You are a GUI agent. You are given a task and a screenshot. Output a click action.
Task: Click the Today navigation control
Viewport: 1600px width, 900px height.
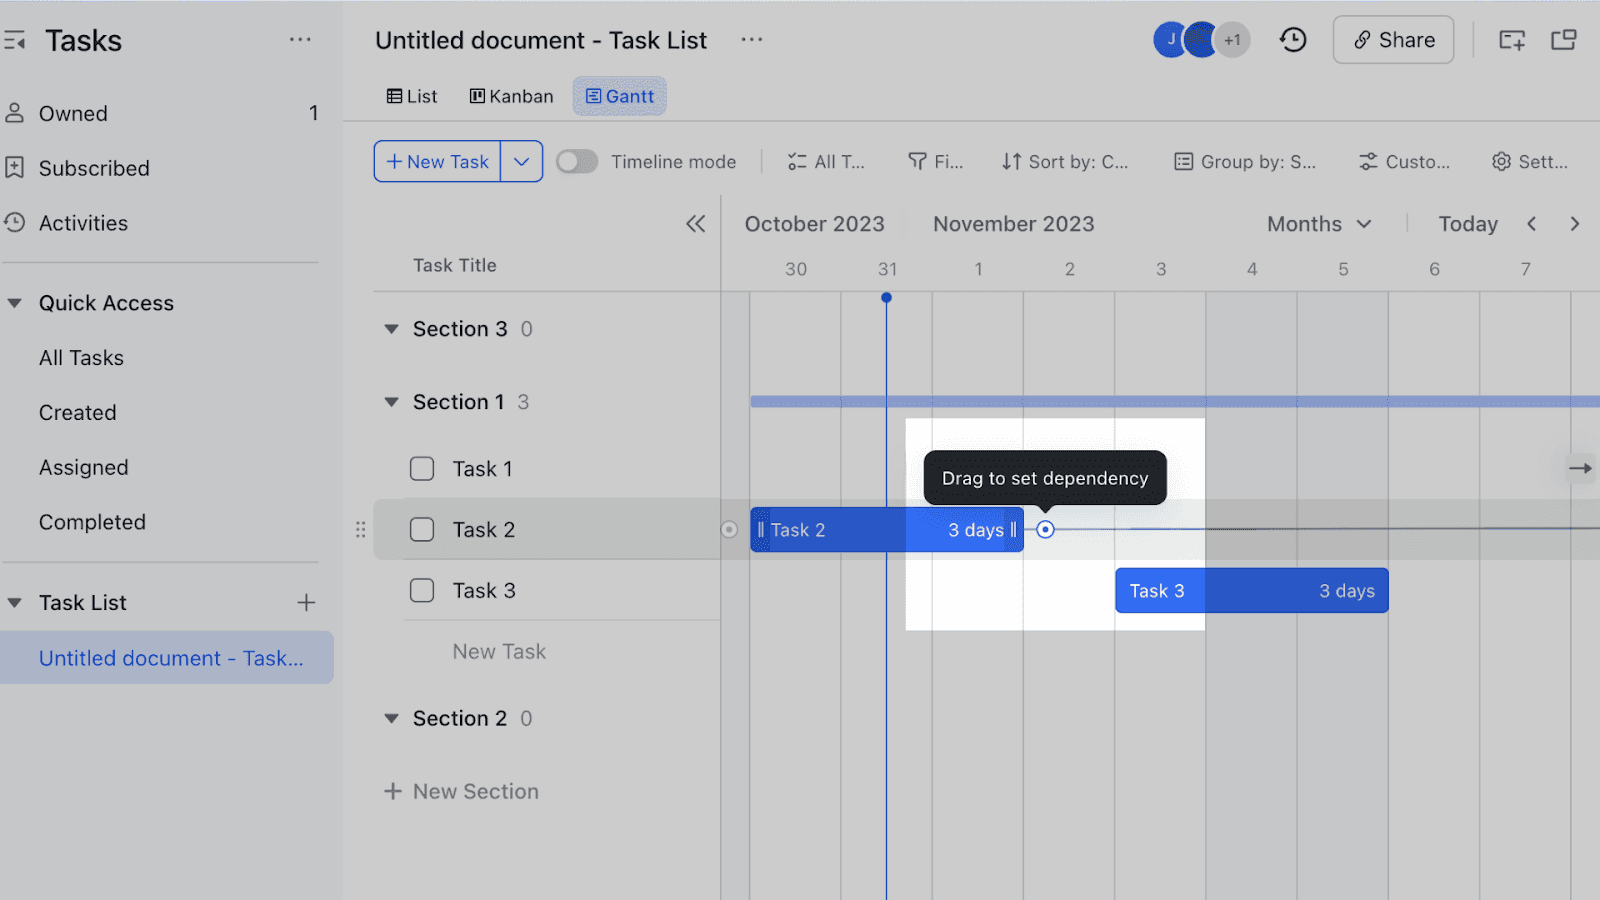click(x=1467, y=223)
